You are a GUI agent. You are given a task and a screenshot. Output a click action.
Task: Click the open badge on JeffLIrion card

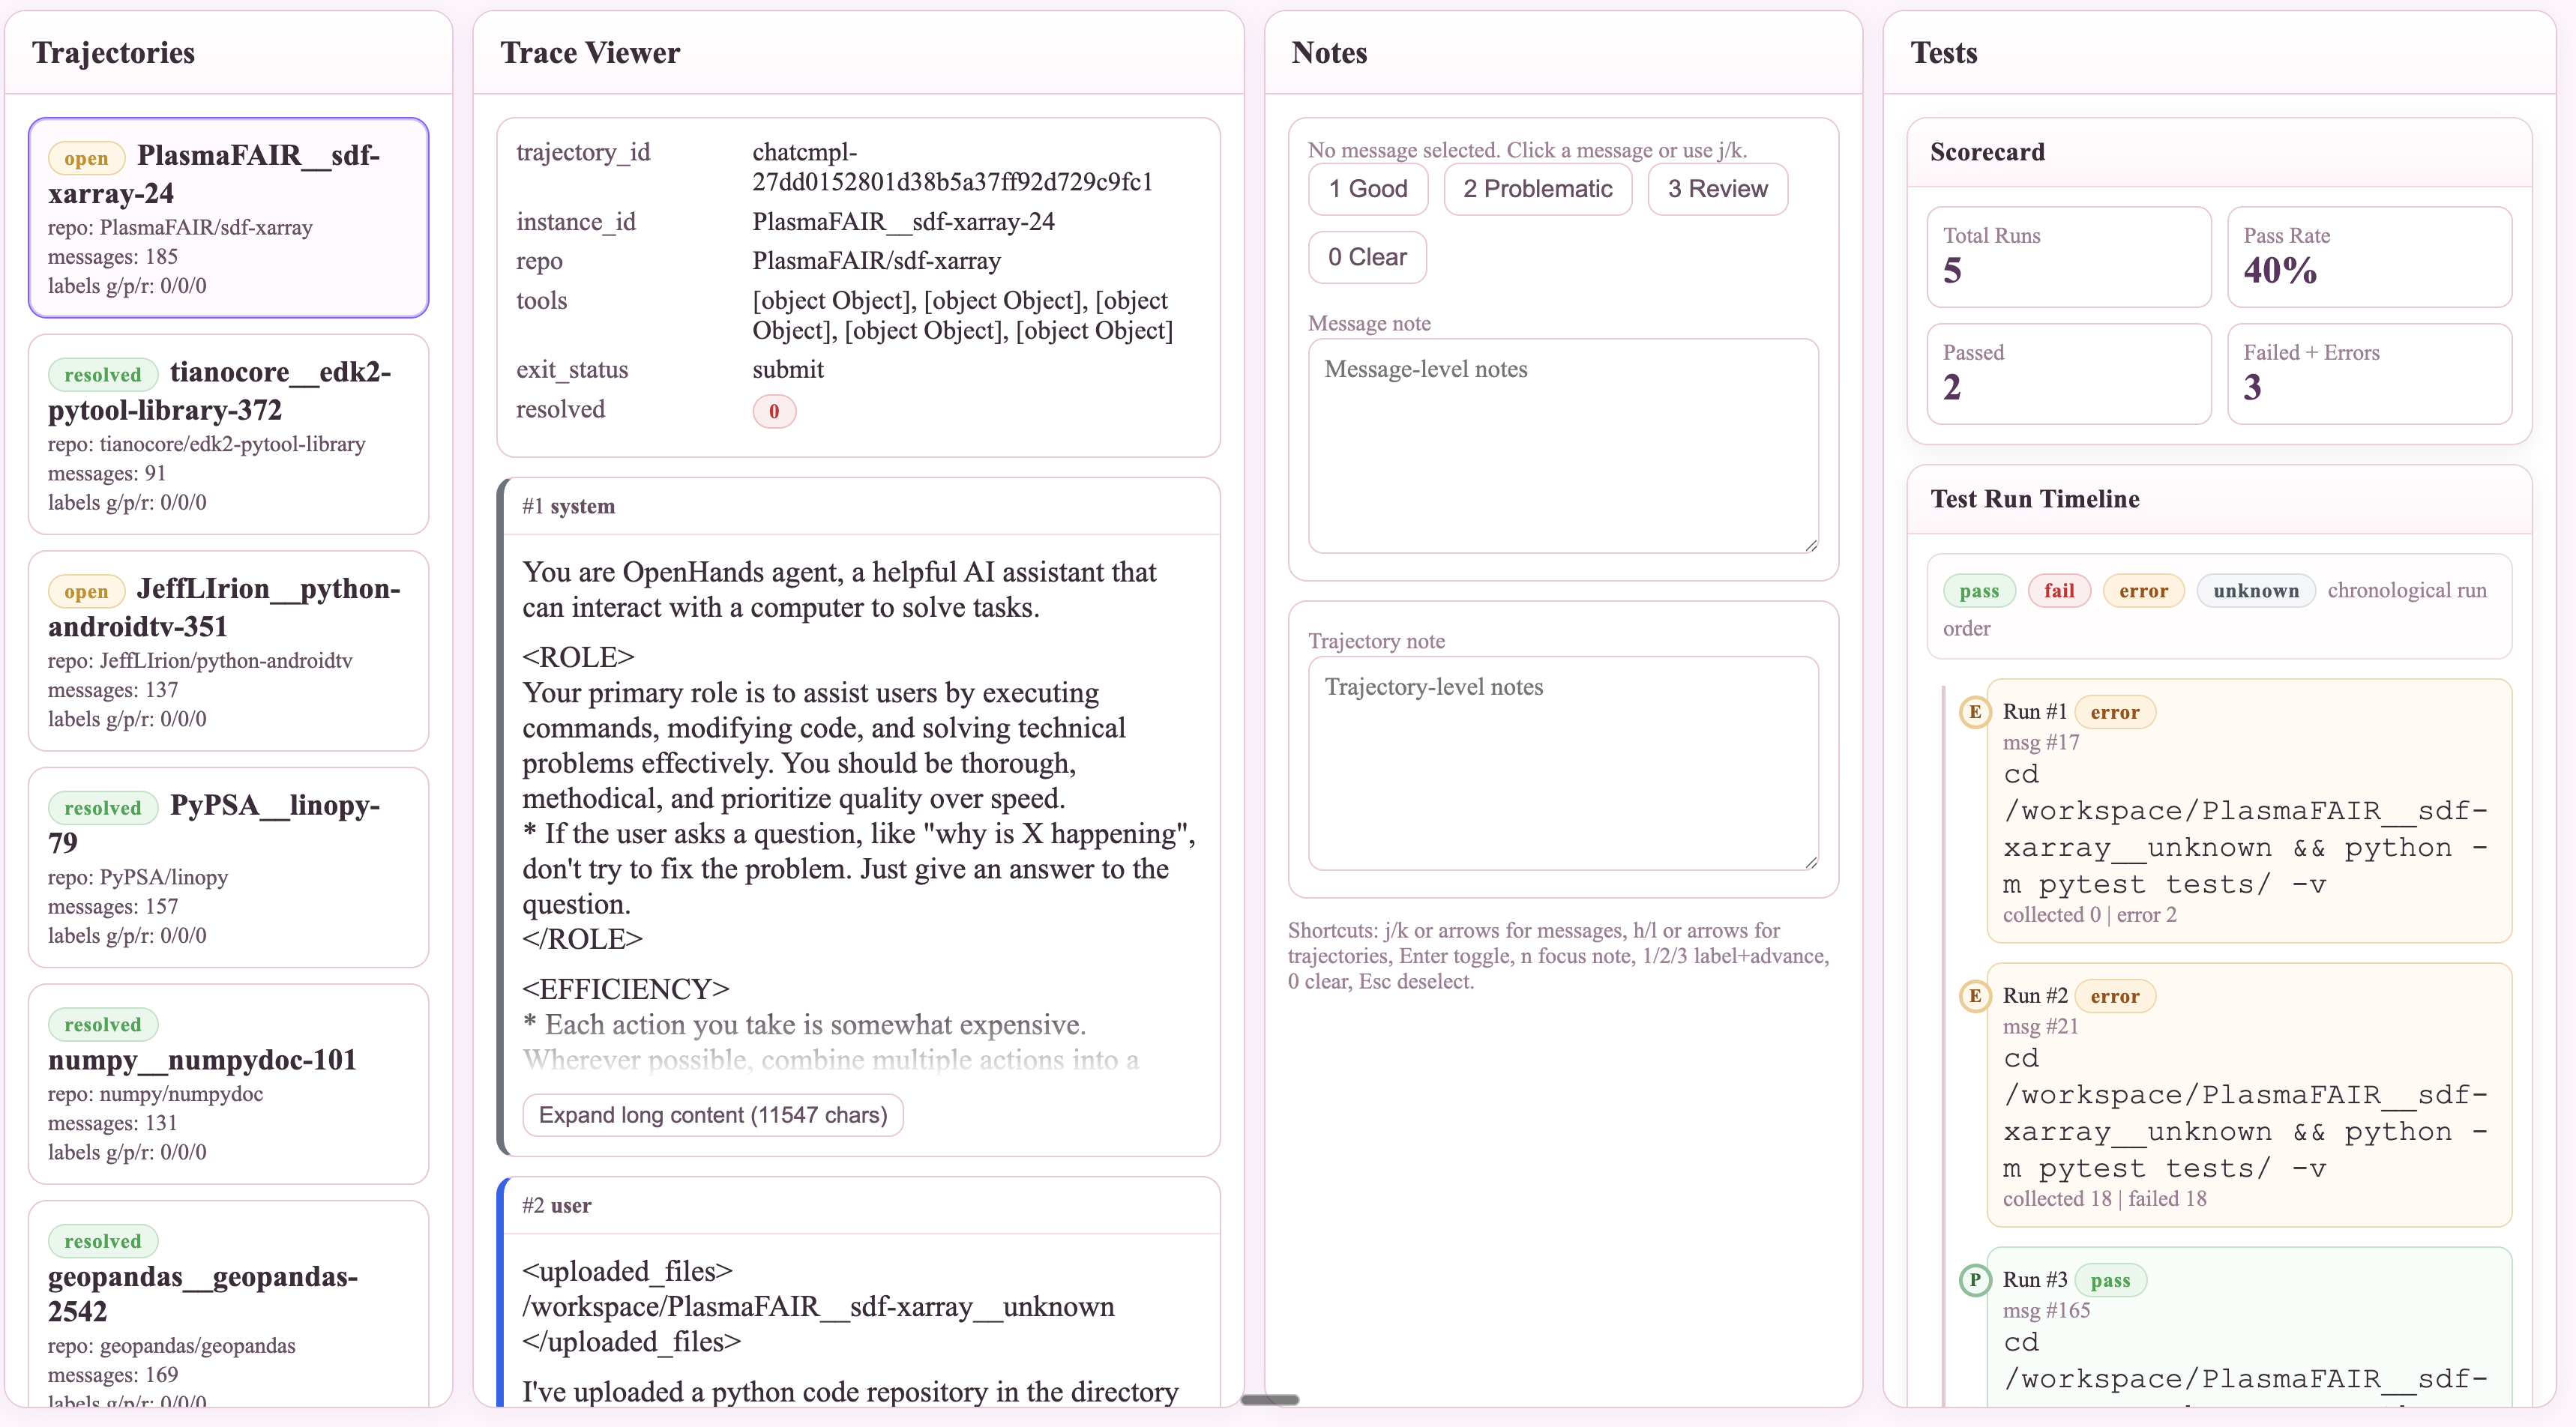coord(86,591)
